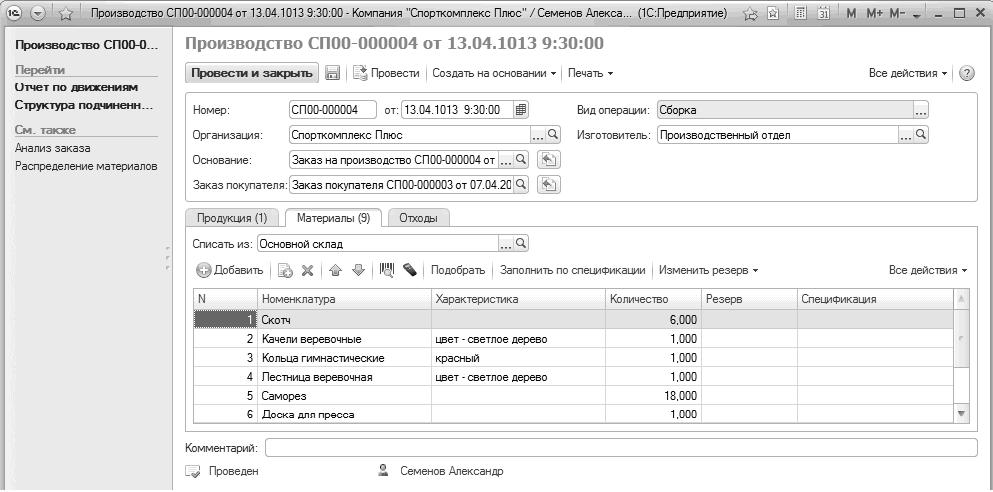The height and width of the screenshot is (492, 993).
Task: Open Печать dropdown menu
Action: [x=590, y=73]
